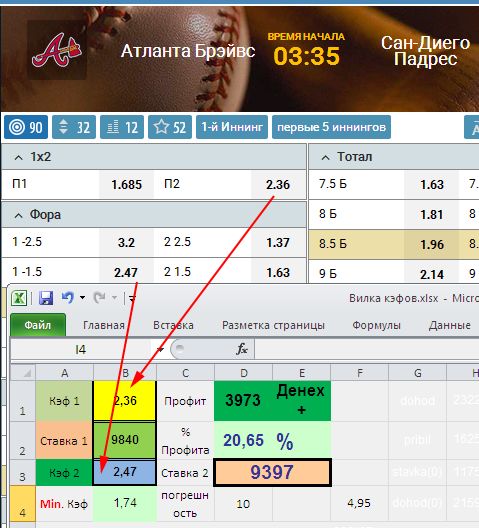Select the Денех + cell
The width and height of the screenshot is (479, 528).
(301, 401)
